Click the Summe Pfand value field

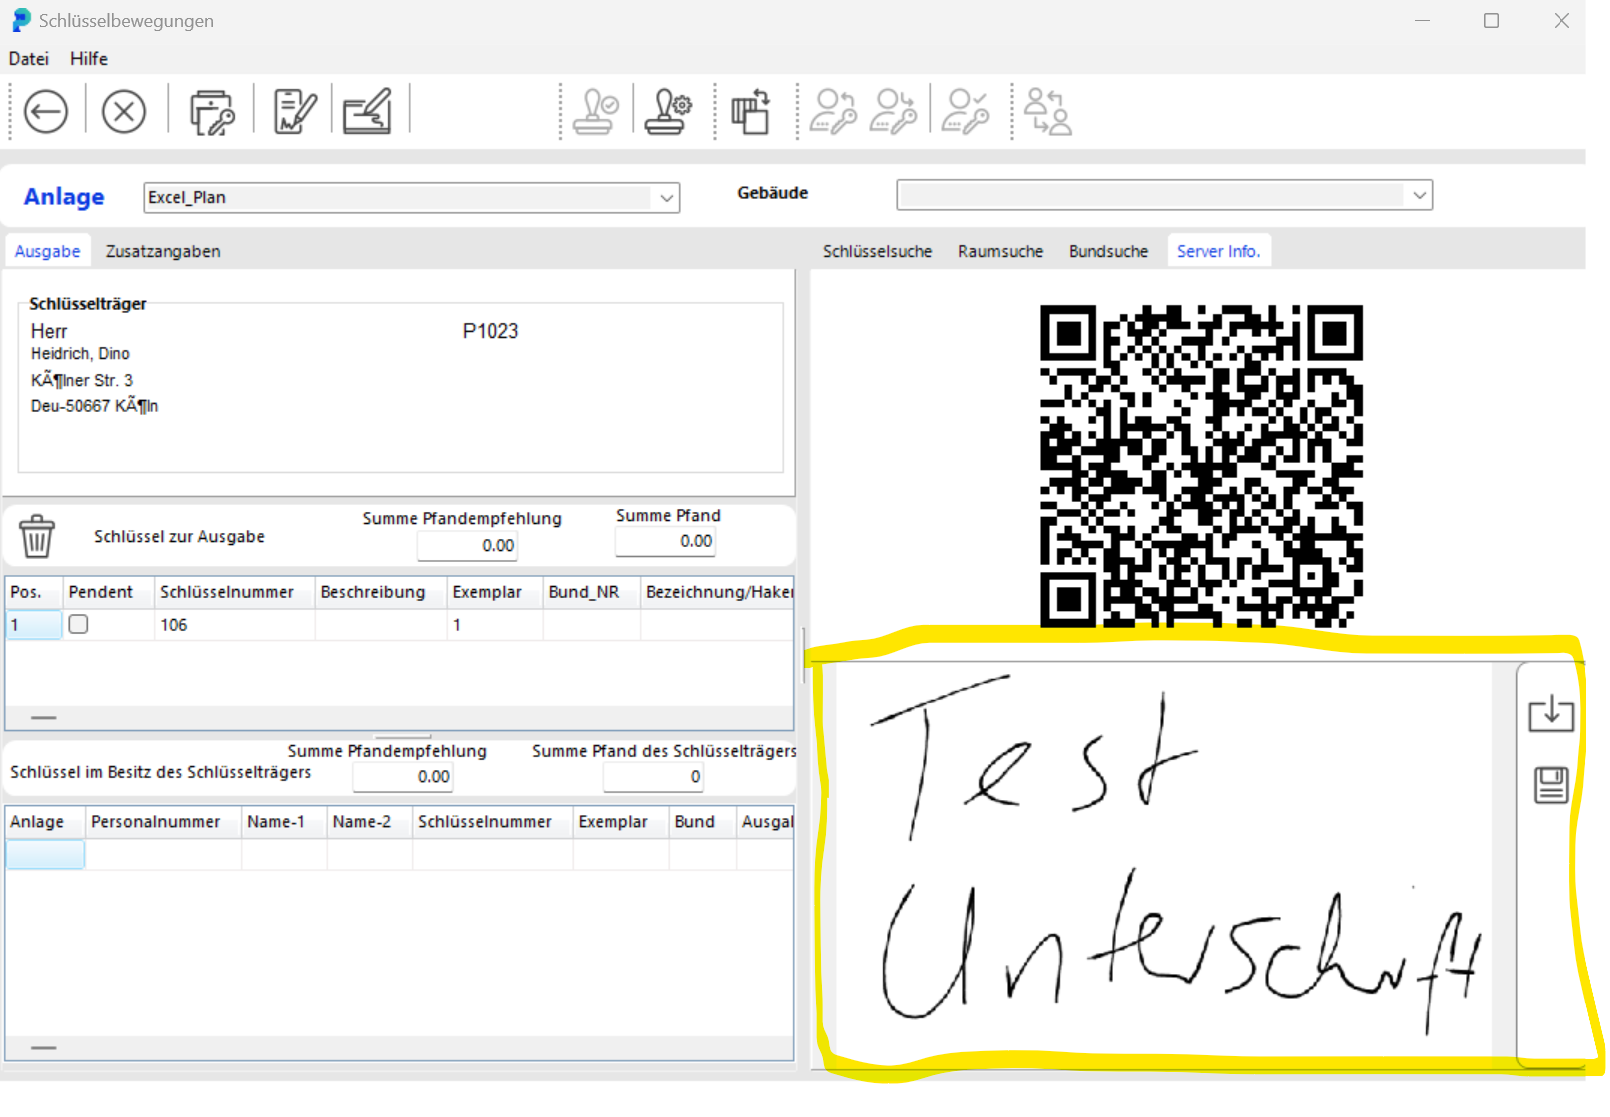[666, 541]
